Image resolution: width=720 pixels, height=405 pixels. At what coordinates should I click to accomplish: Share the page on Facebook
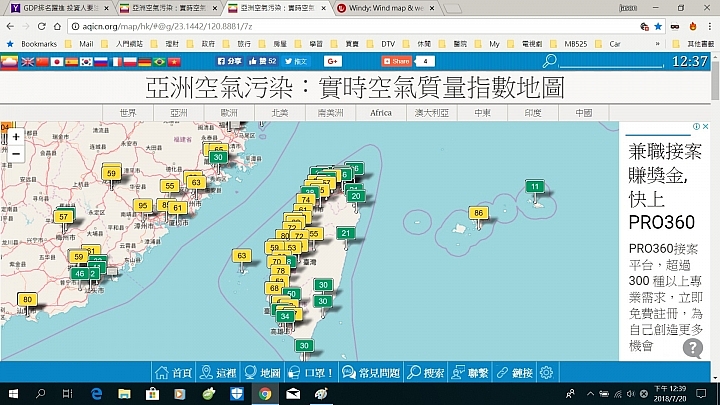point(229,61)
